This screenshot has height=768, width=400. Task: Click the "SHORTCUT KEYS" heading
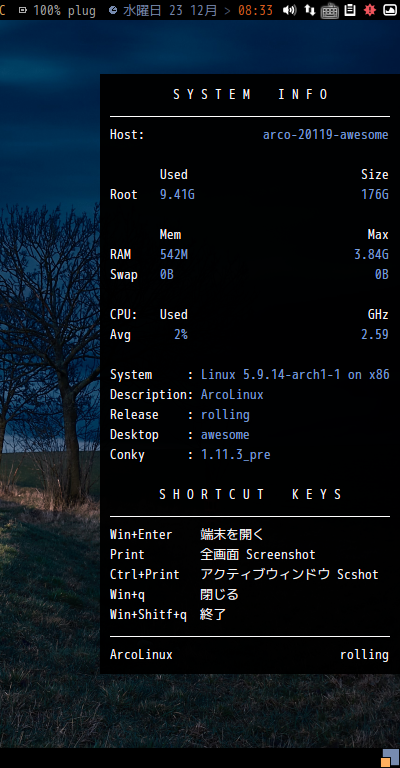coord(250,495)
